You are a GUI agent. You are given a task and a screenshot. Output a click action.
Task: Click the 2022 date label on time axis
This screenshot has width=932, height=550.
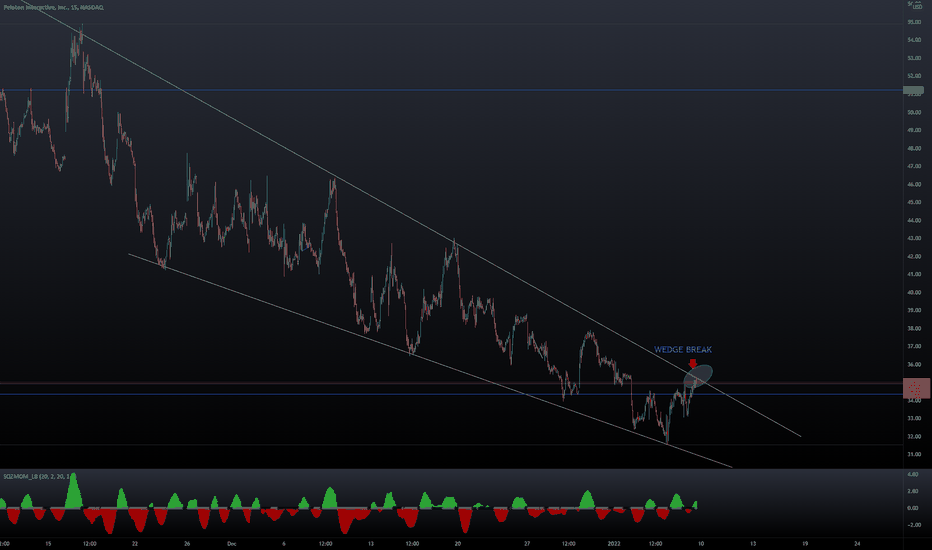(x=614, y=543)
